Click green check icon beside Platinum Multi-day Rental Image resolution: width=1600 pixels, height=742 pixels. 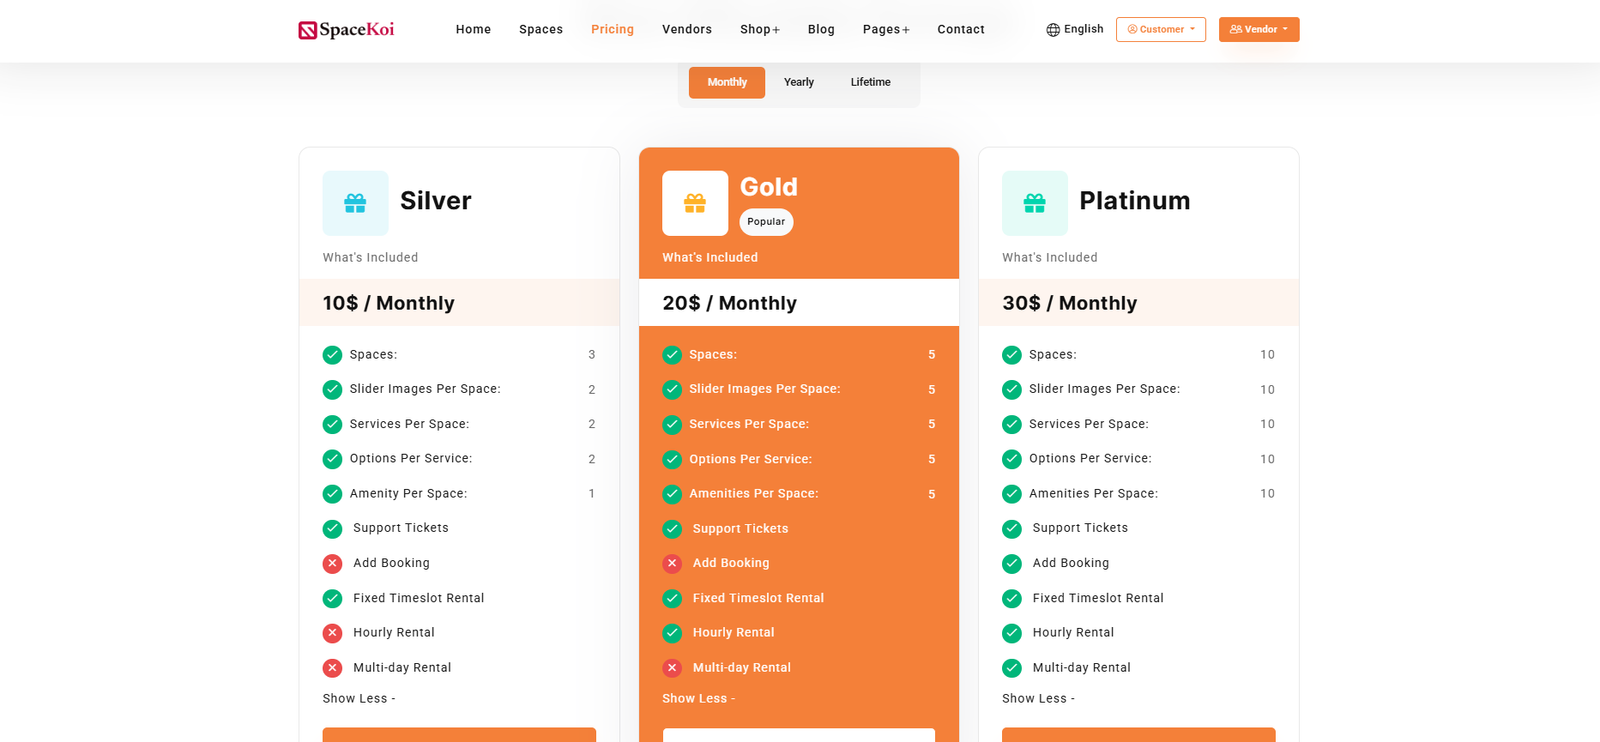coord(1012,668)
